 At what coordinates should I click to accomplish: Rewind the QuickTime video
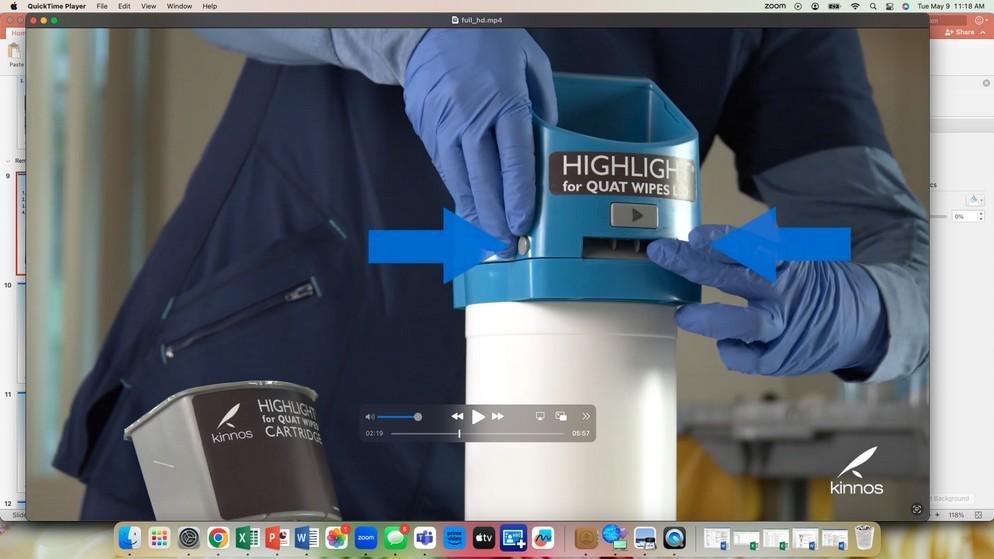click(457, 416)
